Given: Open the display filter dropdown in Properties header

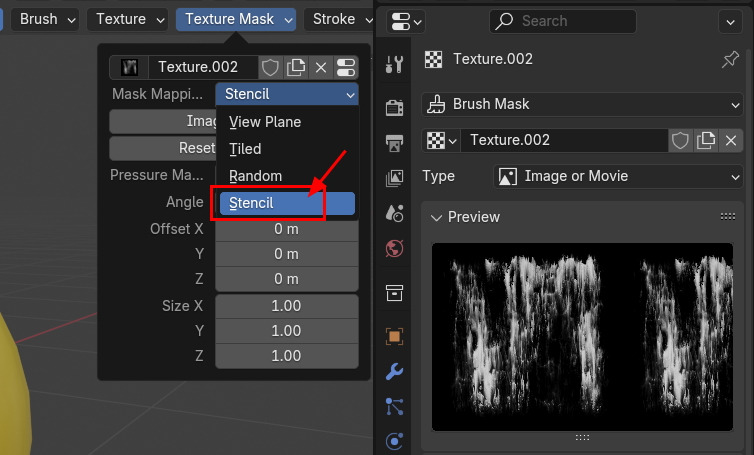Looking at the screenshot, I should click(406, 22).
